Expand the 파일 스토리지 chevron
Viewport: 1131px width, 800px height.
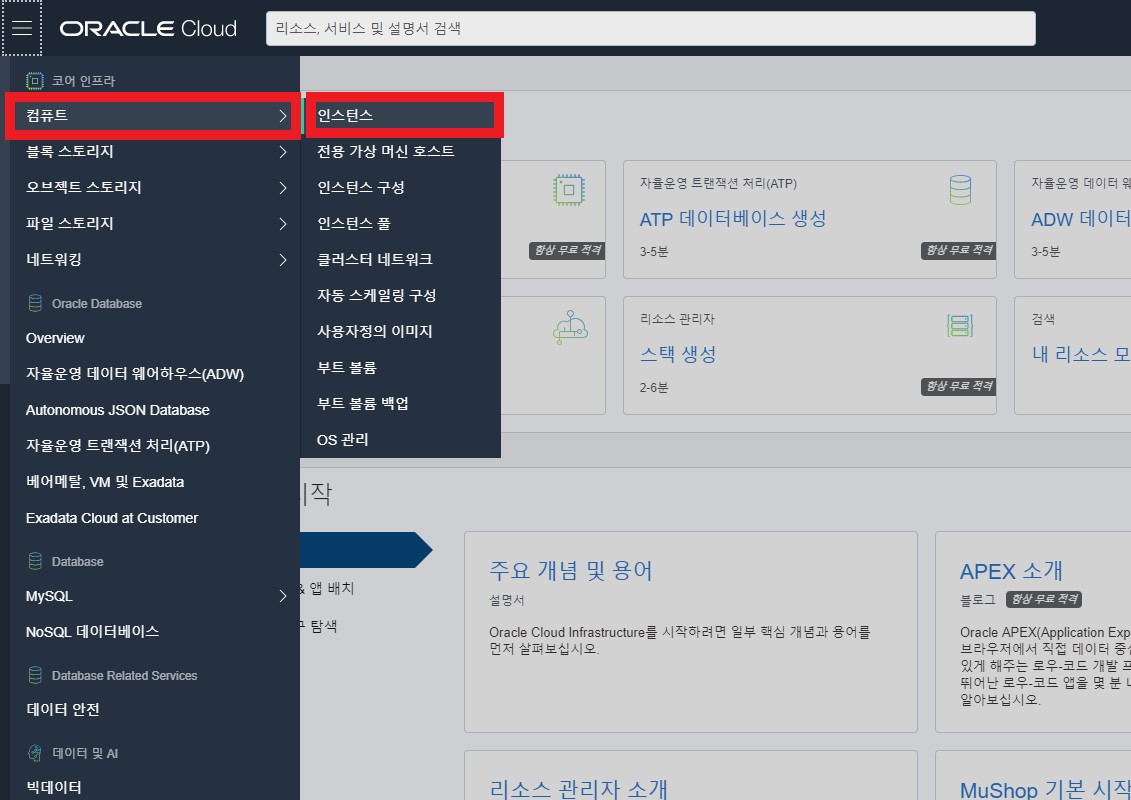[283, 224]
